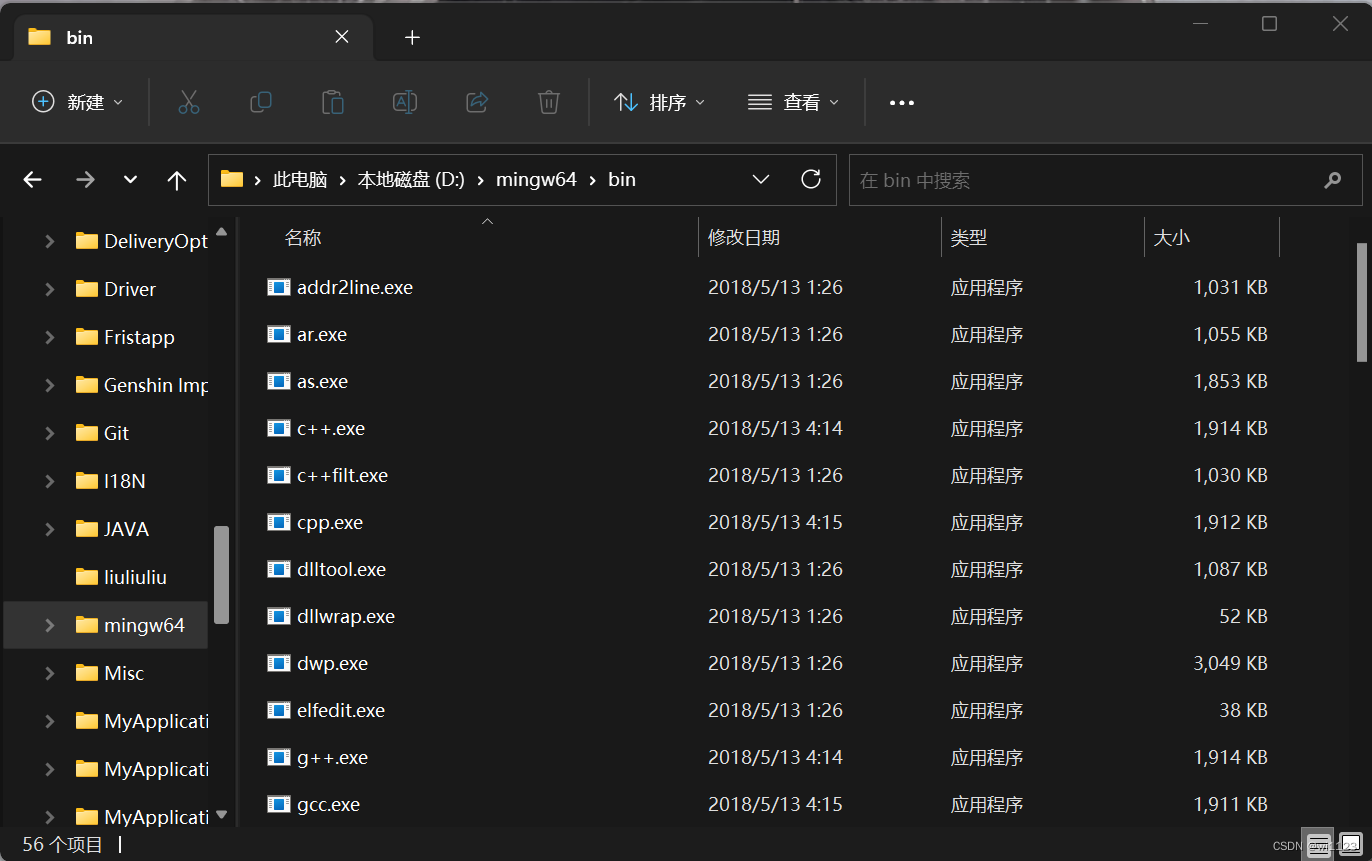
Task: Select the g++.exe file icon
Action: click(x=279, y=757)
